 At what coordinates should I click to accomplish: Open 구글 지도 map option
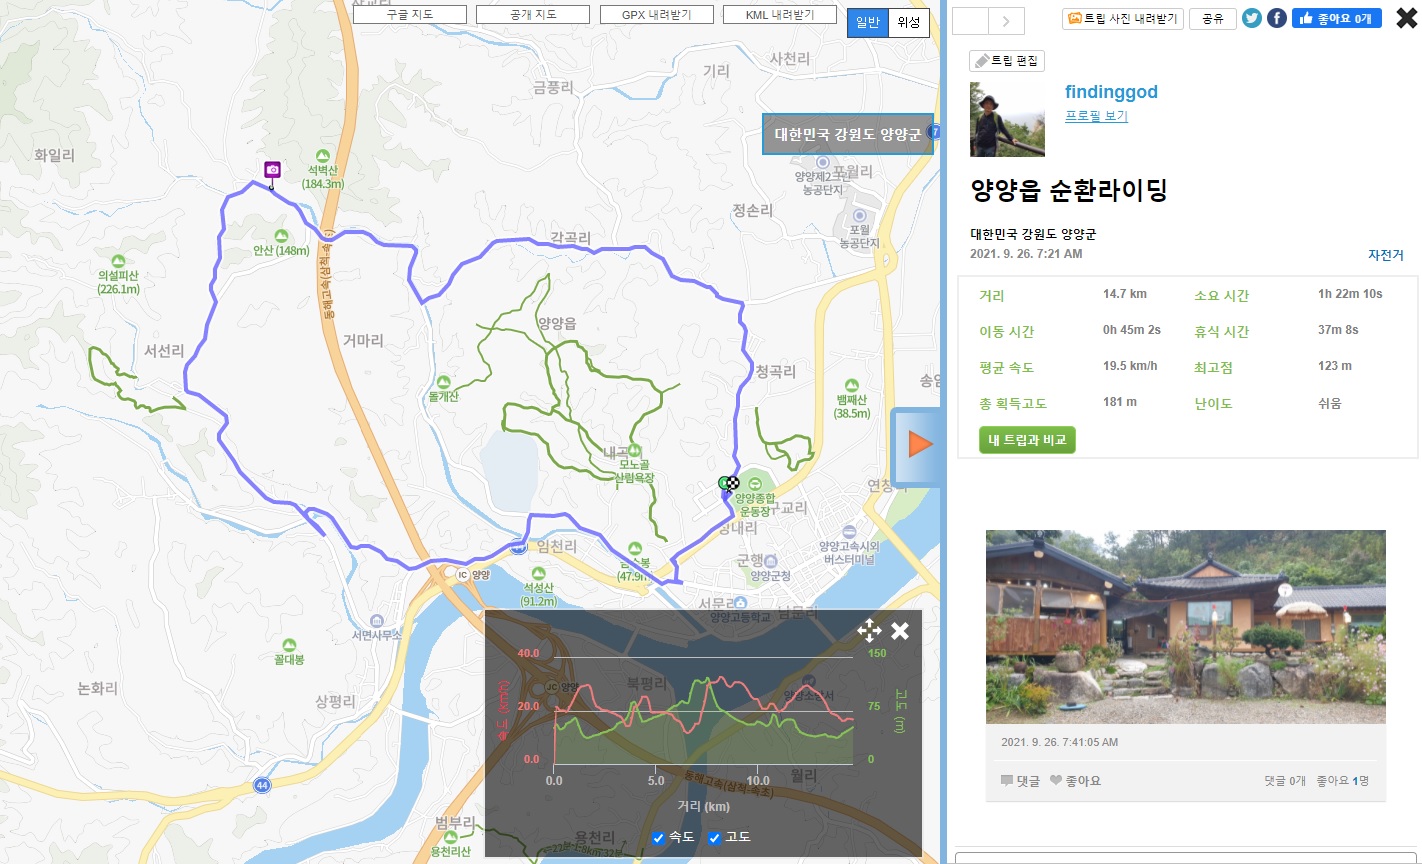pyautogui.click(x=410, y=15)
